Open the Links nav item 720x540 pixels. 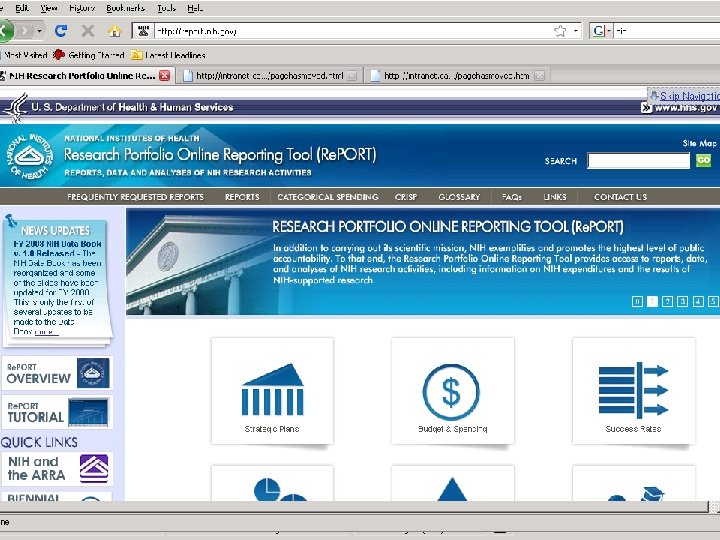coord(555,197)
